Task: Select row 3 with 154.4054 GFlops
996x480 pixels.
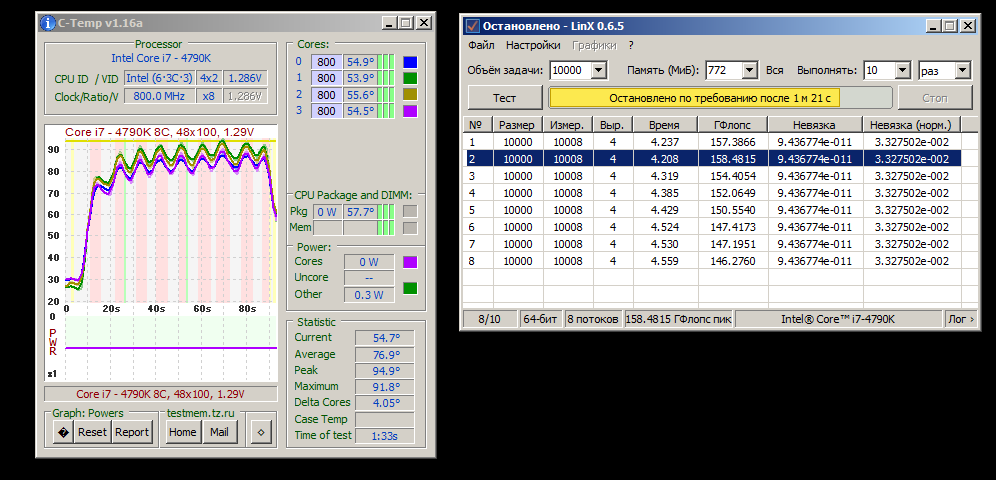Action: 712,176
